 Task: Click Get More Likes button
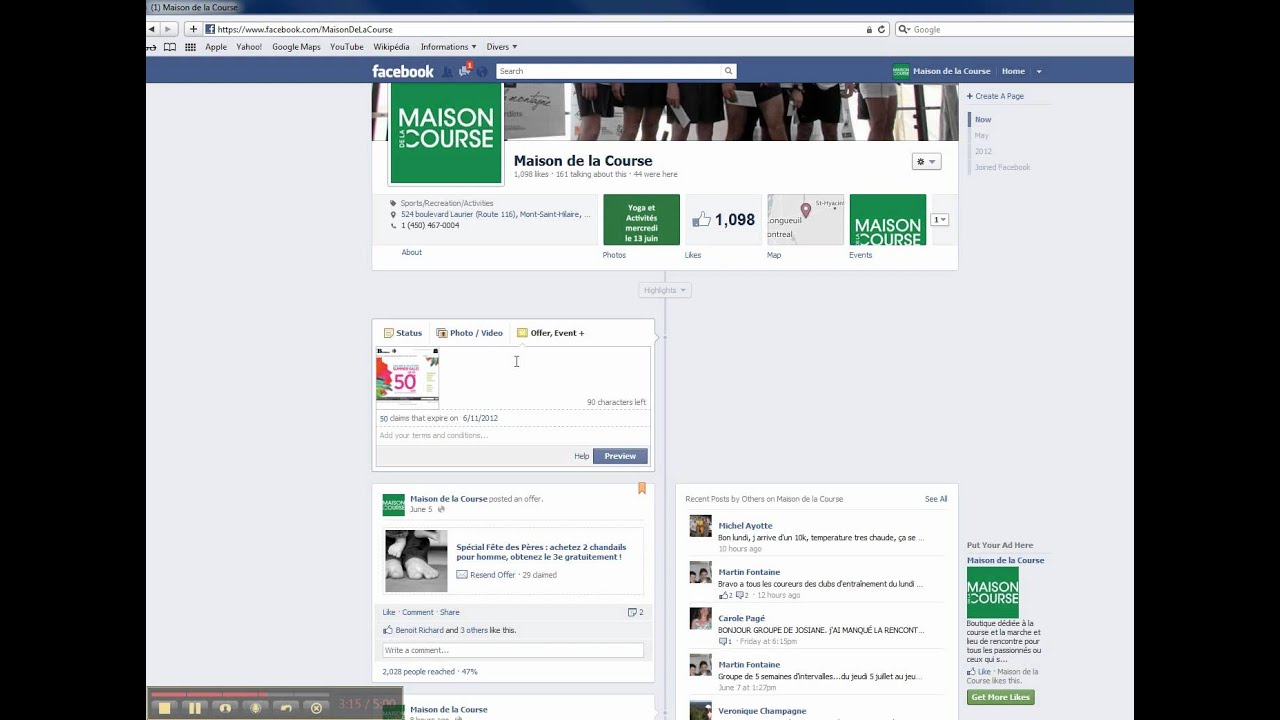point(1001,697)
